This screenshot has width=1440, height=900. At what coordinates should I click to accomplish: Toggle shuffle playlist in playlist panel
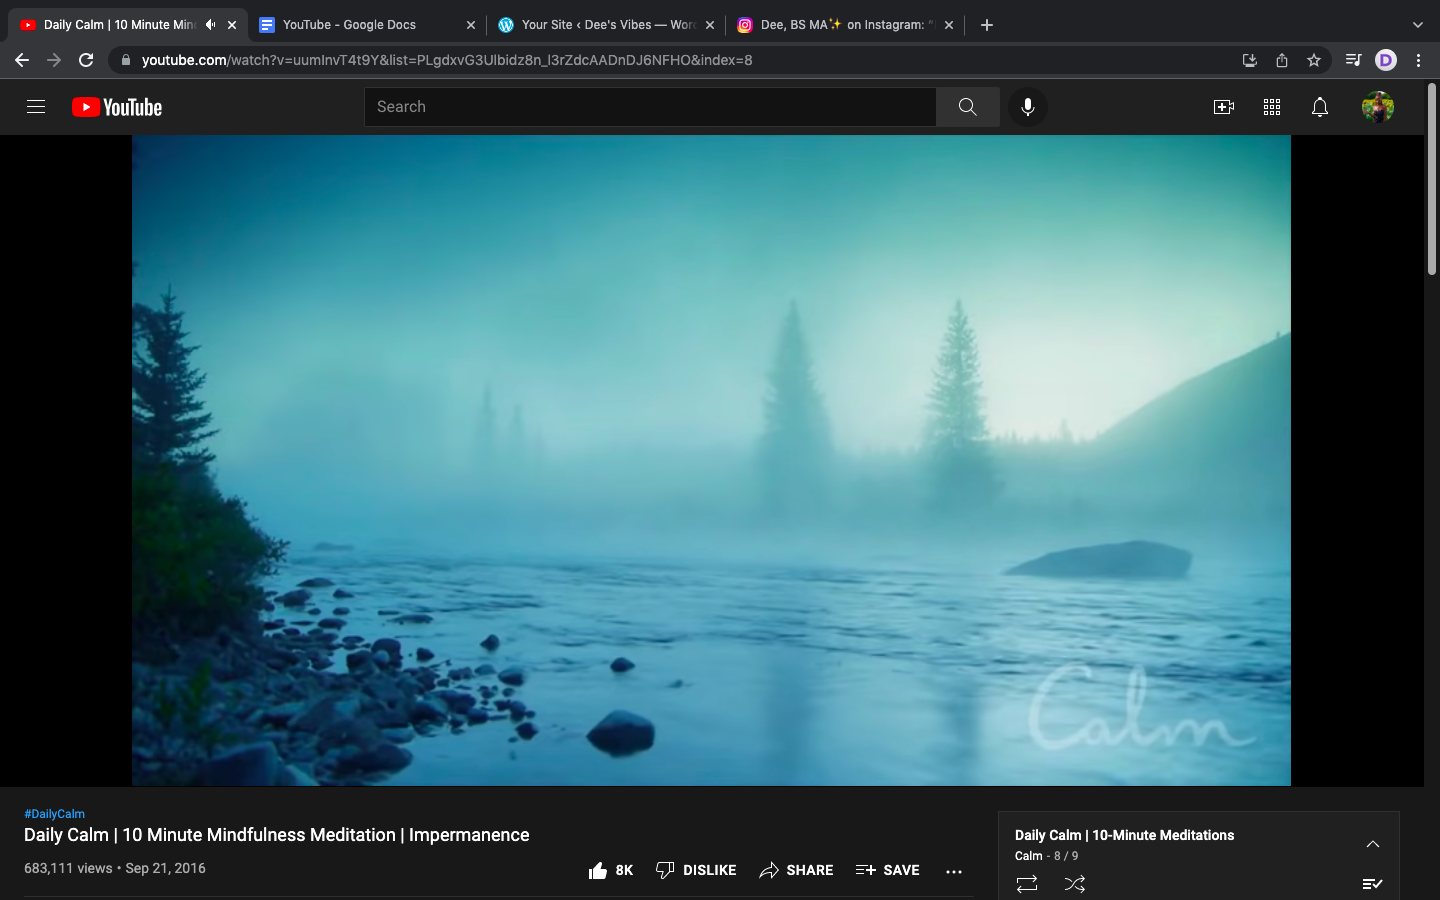pos(1075,884)
